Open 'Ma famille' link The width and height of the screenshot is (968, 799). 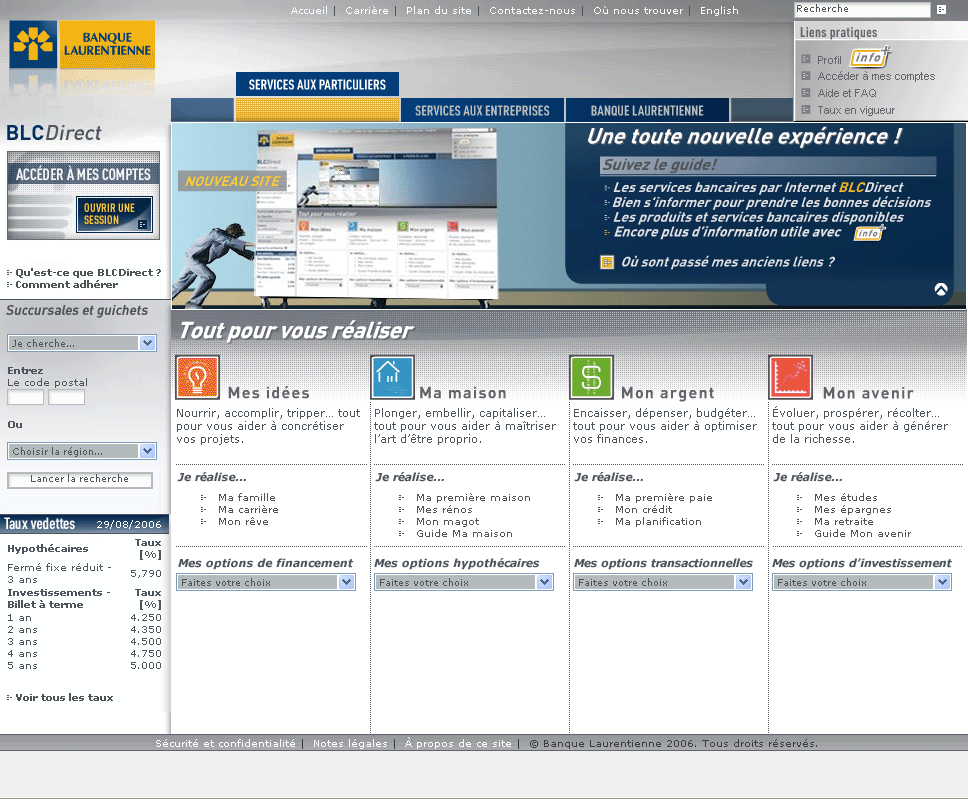(x=247, y=498)
